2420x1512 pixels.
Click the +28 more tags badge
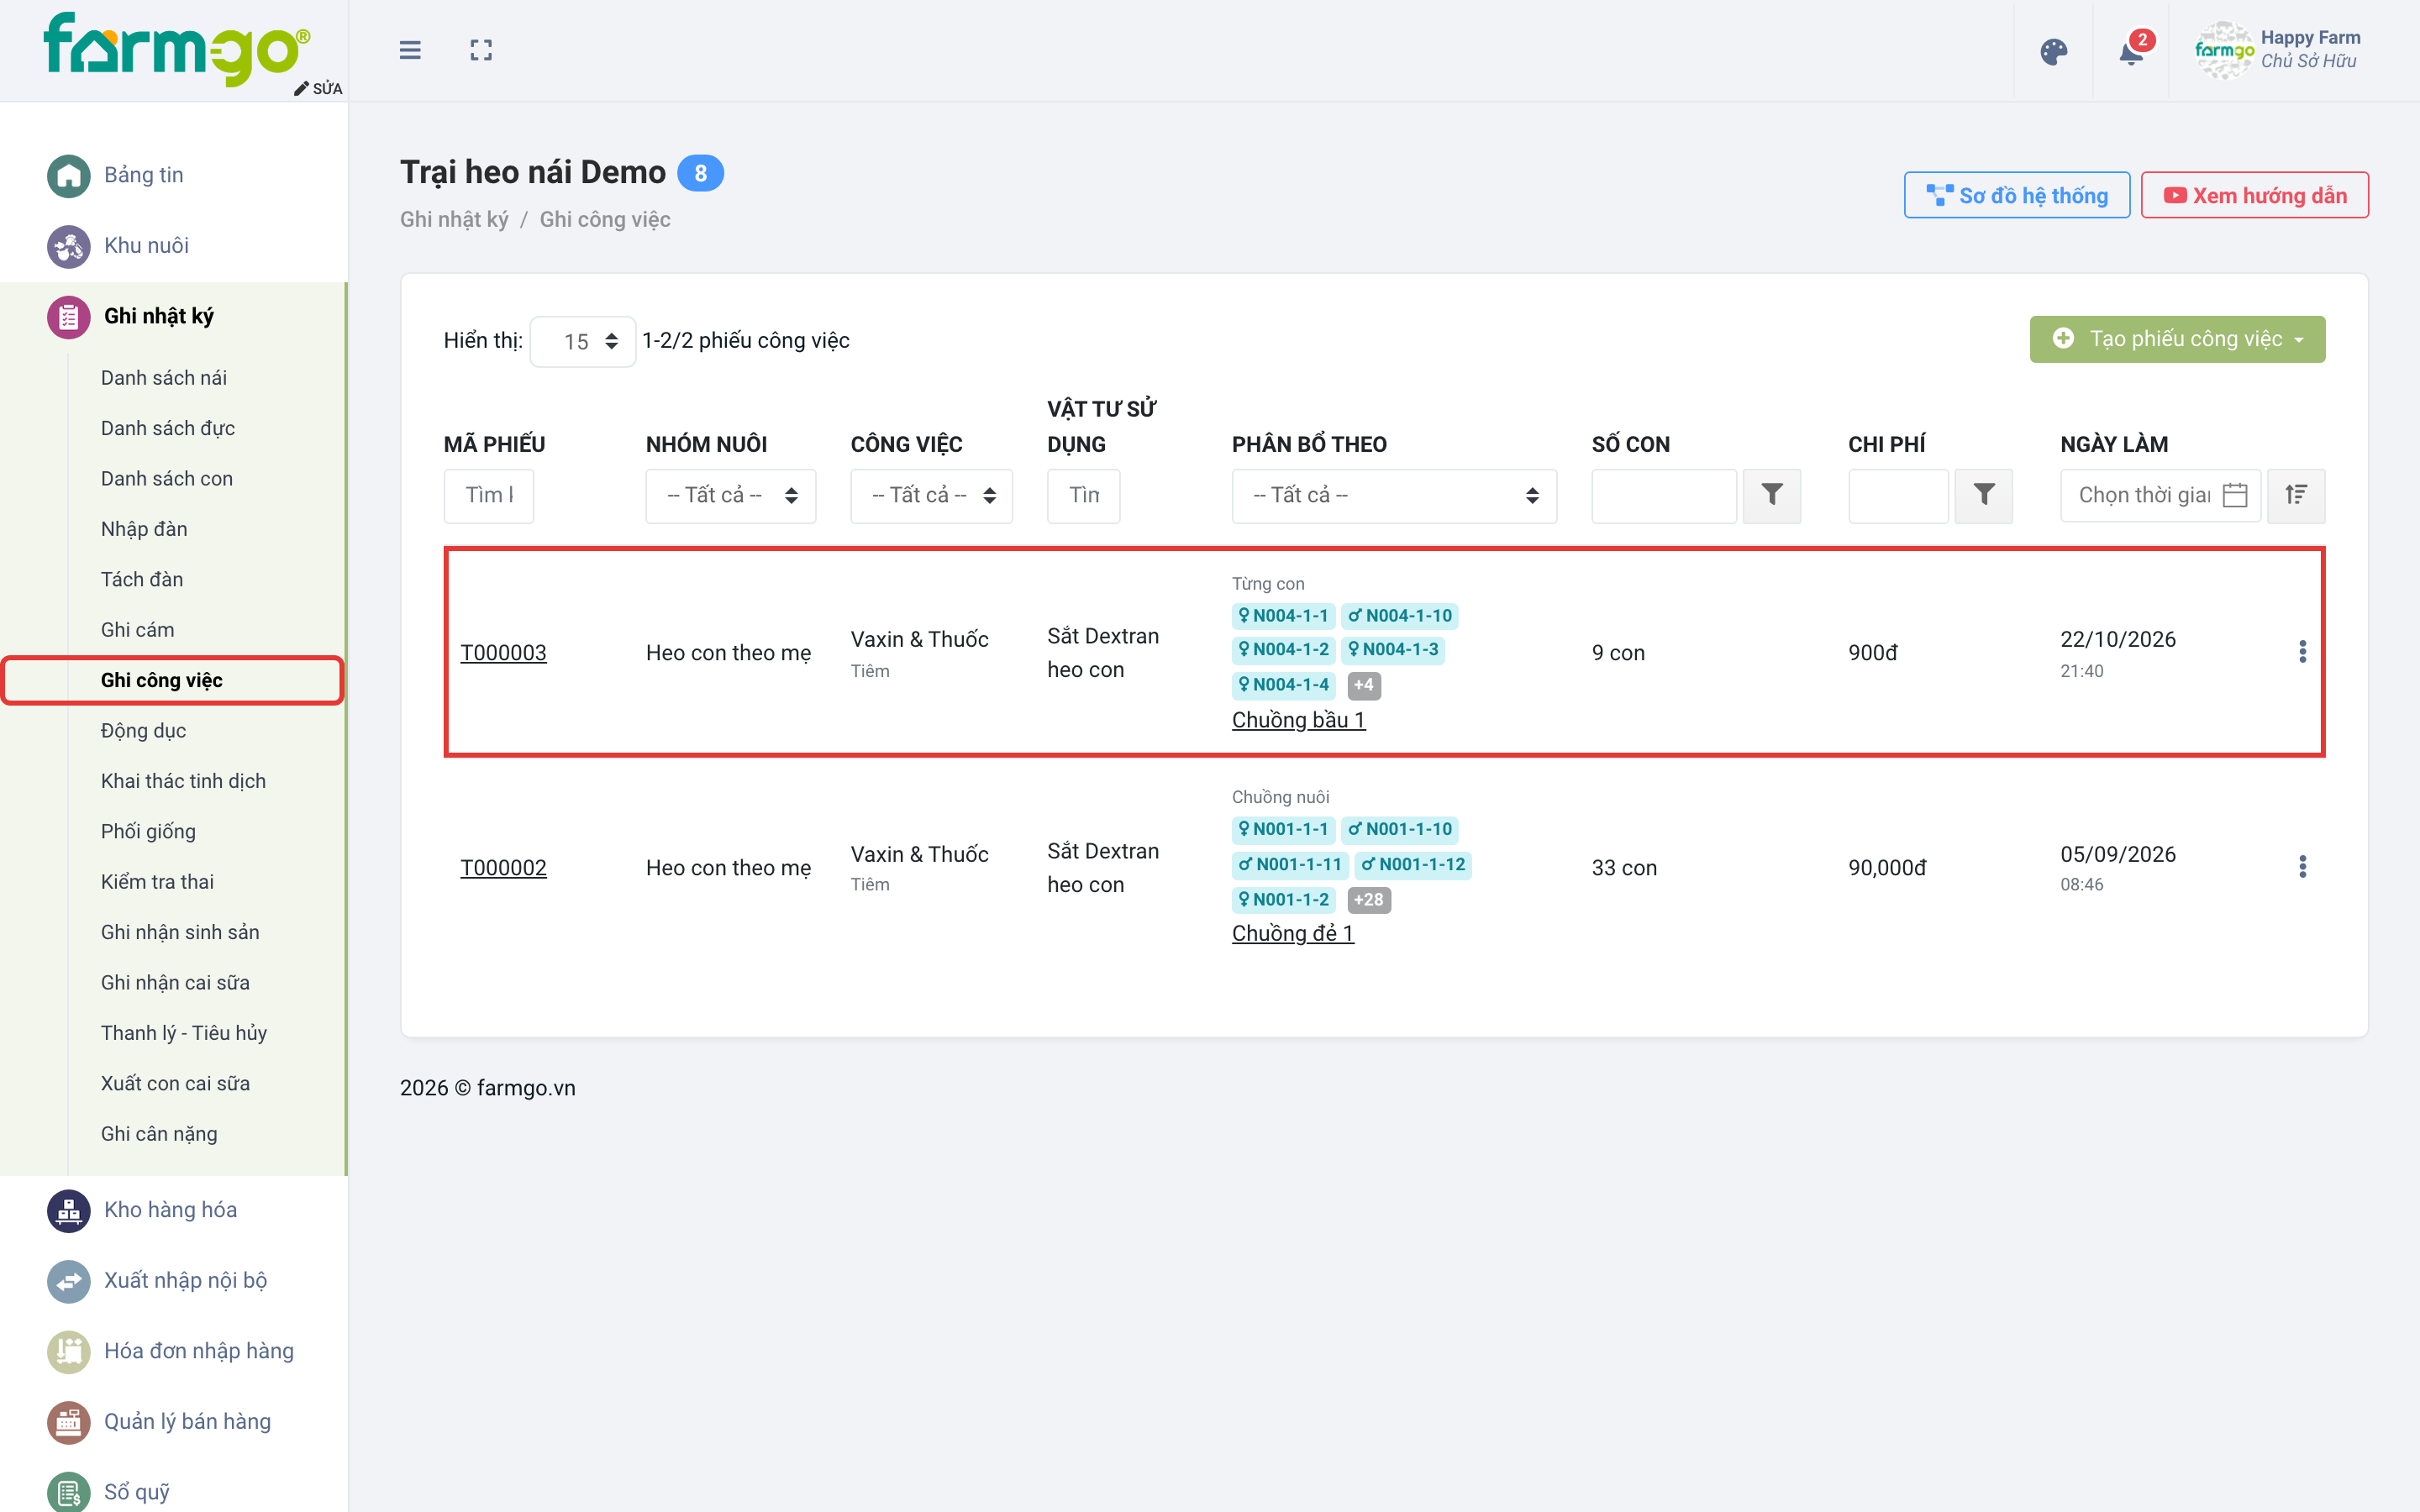(1368, 900)
